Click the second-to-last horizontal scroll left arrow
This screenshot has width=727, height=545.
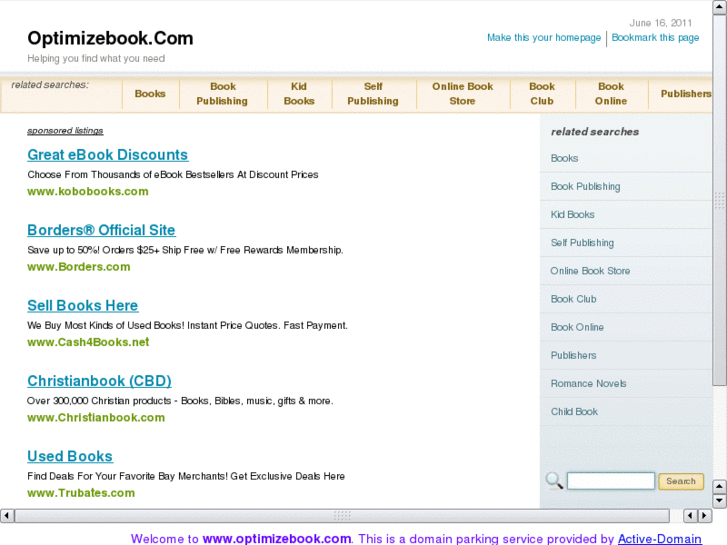tap(690, 515)
